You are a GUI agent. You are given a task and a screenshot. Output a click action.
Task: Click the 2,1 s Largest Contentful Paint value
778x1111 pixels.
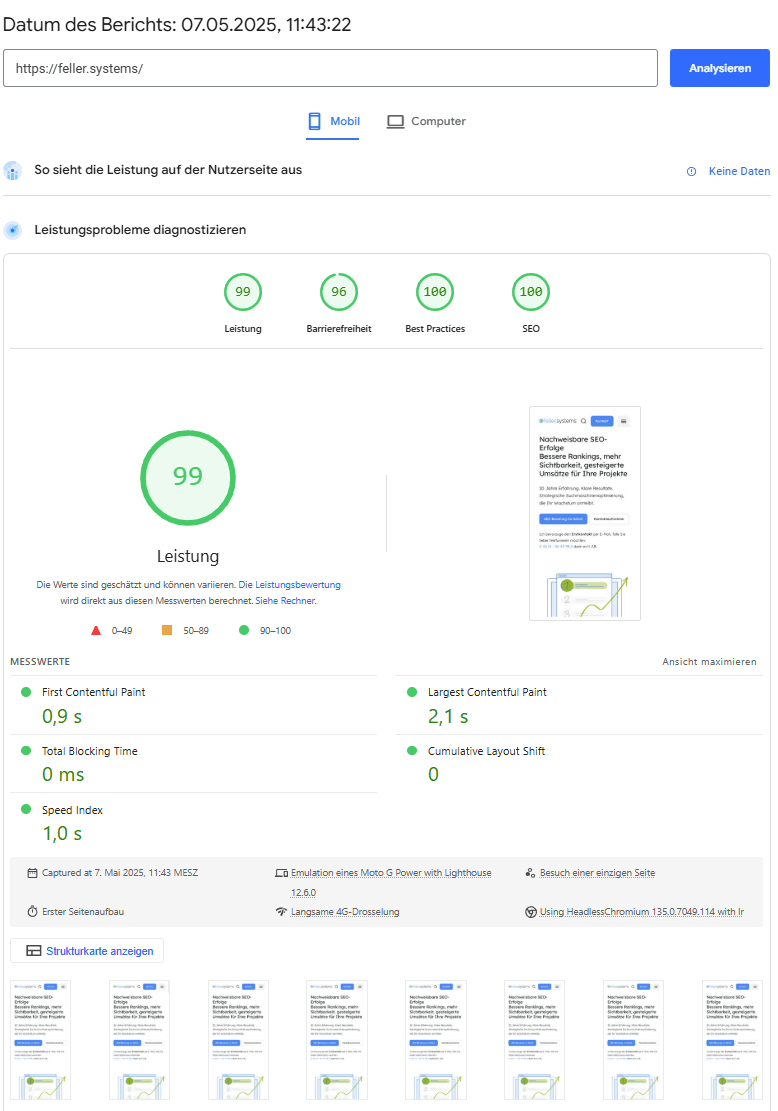point(448,717)
